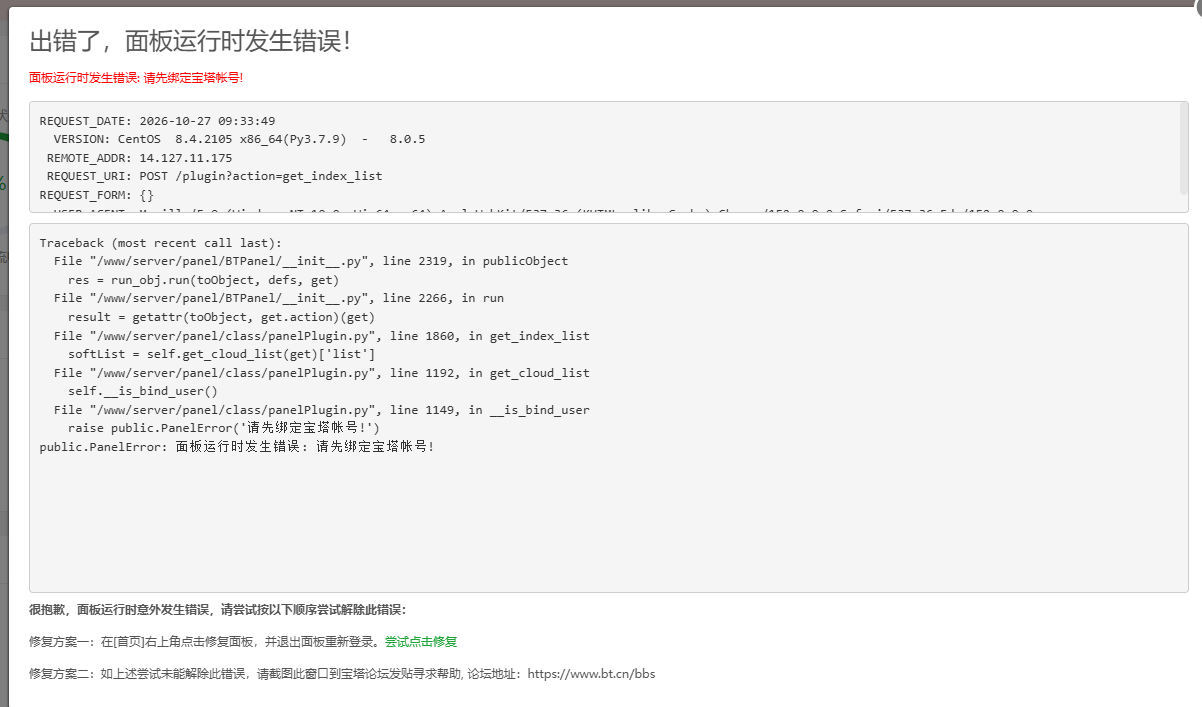Click the https://www.bt.cn/bbs forum address
The height and width of the screenshot is (707, 1202).
pos(591,674)
